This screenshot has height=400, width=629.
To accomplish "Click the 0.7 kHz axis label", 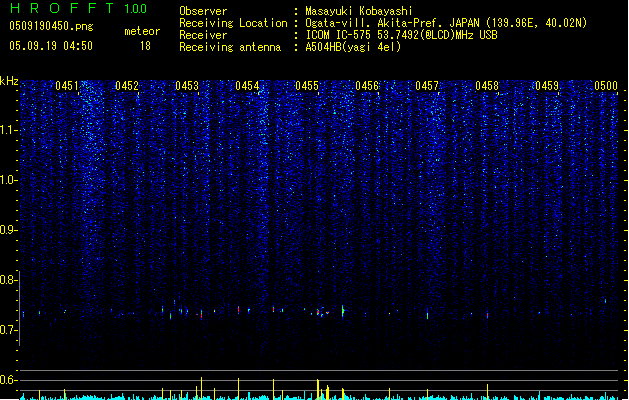I will 8,330.
